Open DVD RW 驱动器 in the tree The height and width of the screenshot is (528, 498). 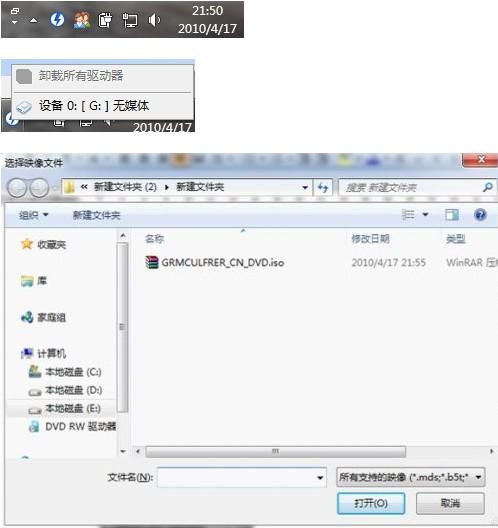point(80,427)
